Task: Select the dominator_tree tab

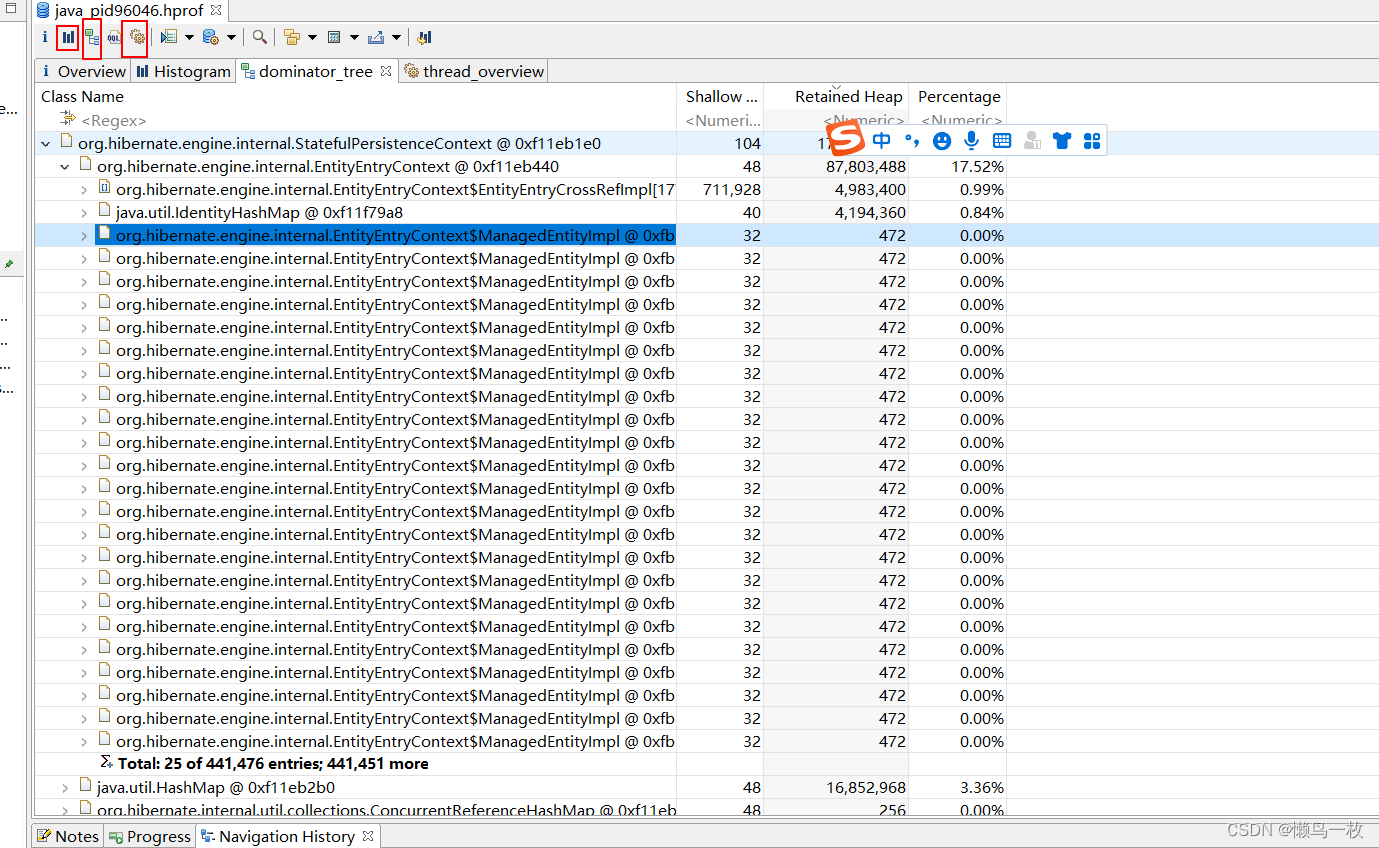Action: 315,71
